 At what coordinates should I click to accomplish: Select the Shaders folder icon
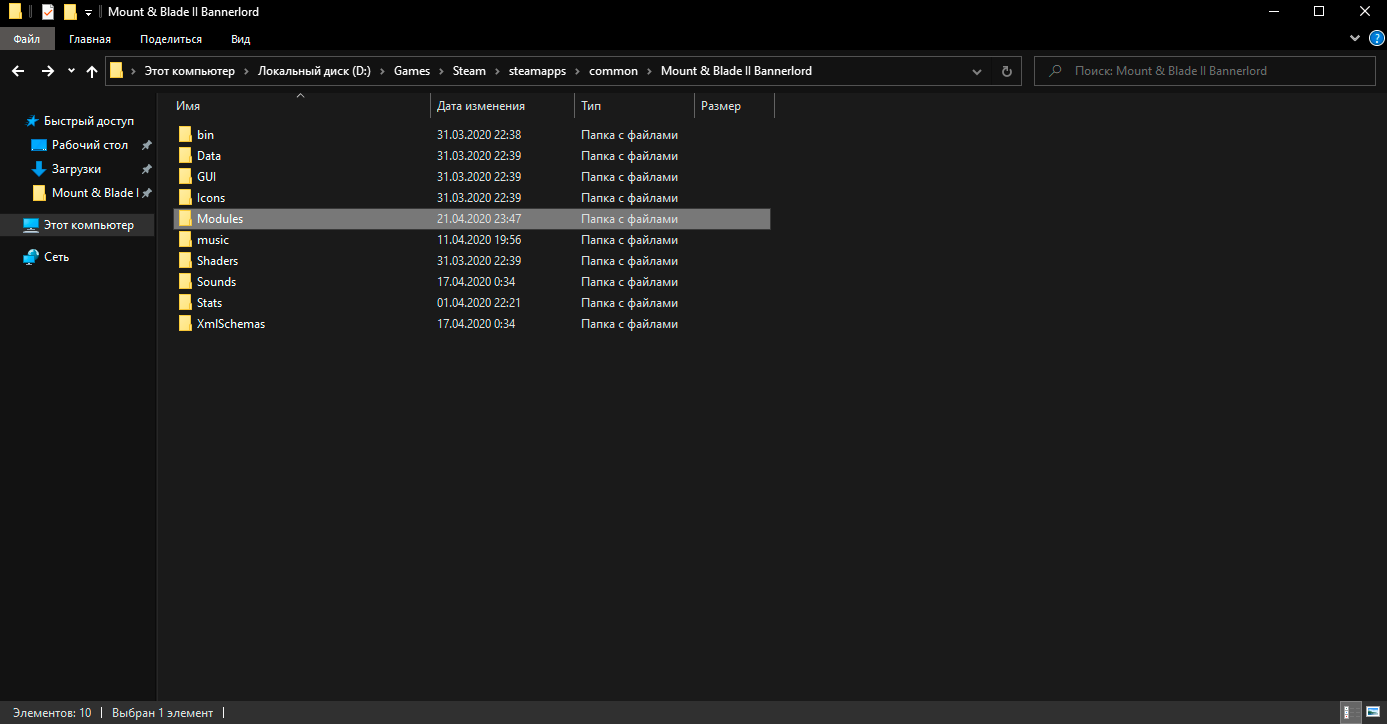185,260
